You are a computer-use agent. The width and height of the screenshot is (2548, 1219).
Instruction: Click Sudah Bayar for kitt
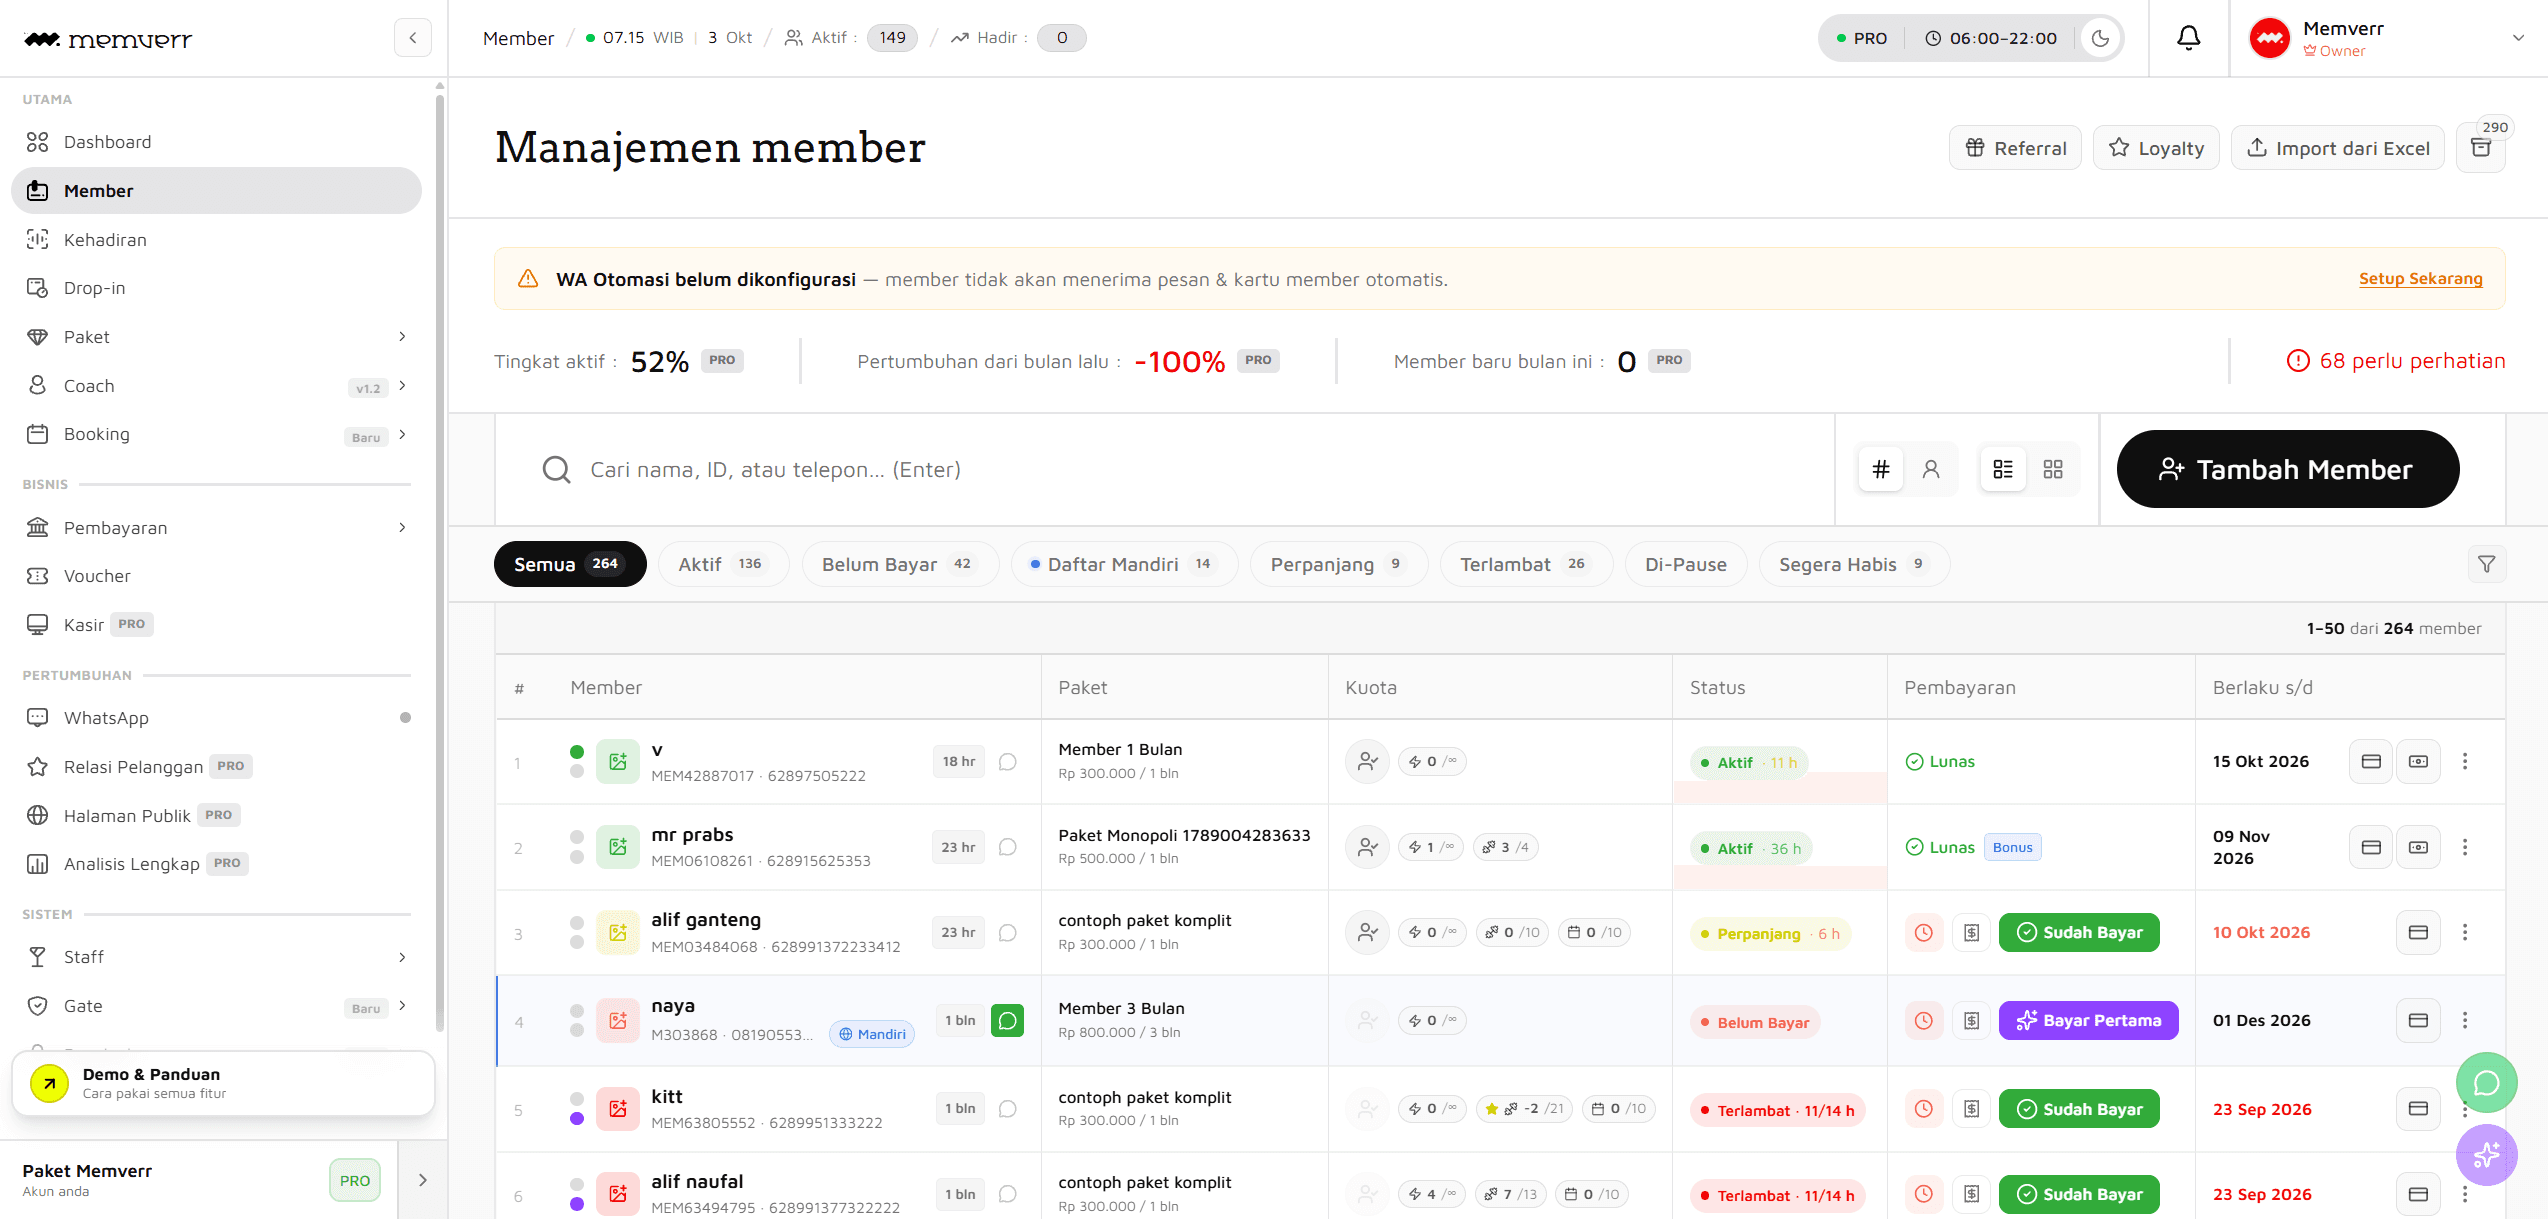coord(2079,1109)
